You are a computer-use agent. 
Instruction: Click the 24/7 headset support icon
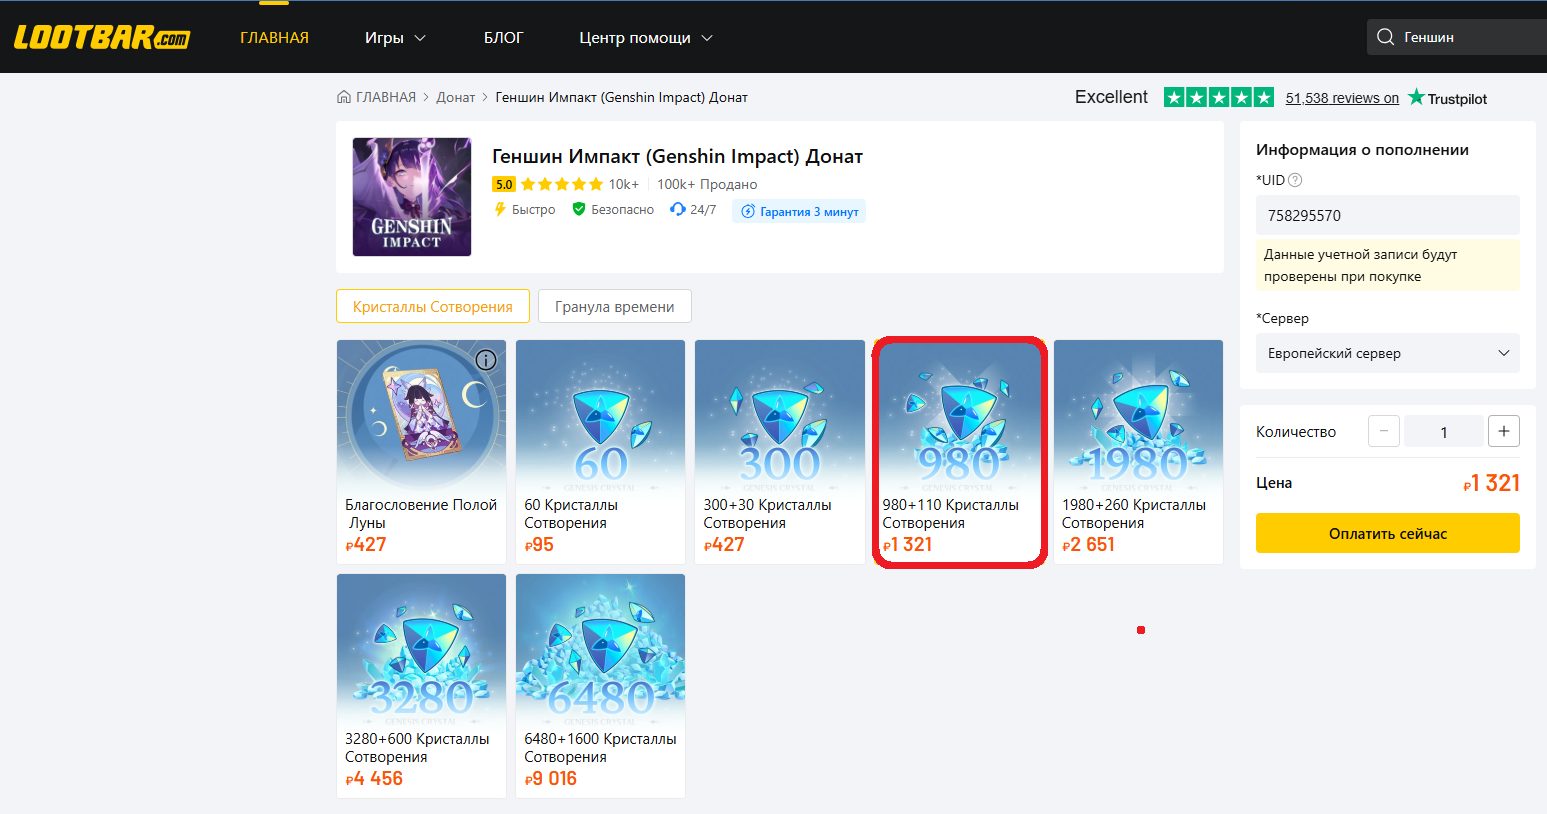(677, 209)
